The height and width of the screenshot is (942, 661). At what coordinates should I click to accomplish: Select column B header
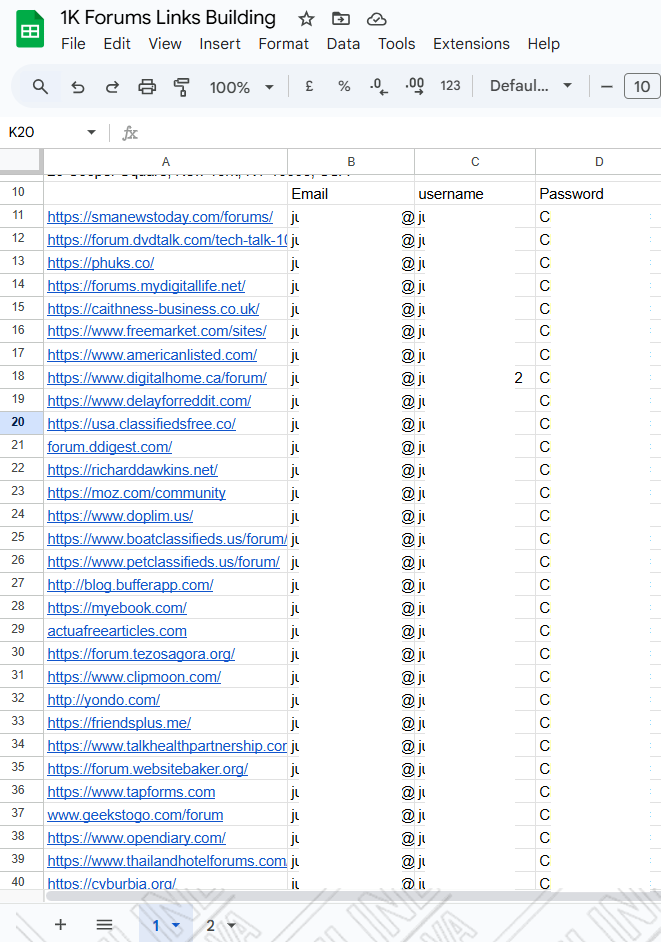(351, 162)
